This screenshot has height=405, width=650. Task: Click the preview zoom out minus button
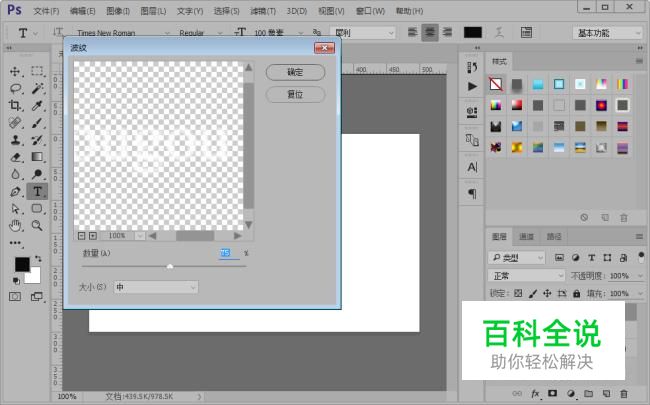pyautogui.click(x=82, y=236)
